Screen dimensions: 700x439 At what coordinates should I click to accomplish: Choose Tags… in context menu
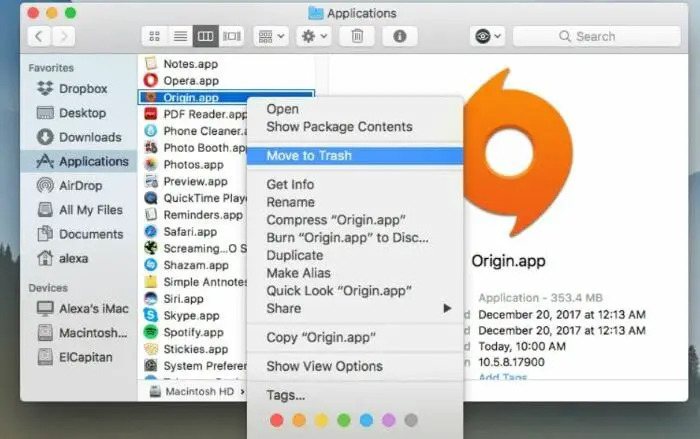[355, 395]
